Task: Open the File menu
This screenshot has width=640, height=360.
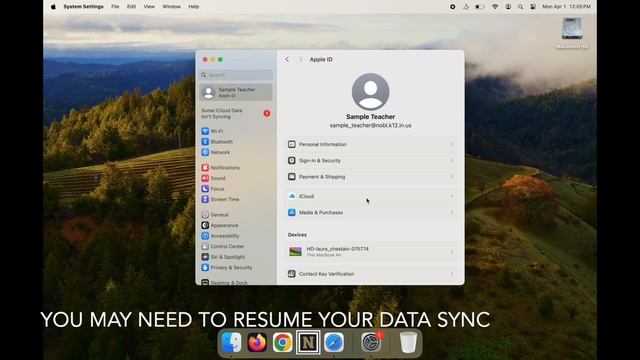Action: pyautogui.click(x=115, y=7)
